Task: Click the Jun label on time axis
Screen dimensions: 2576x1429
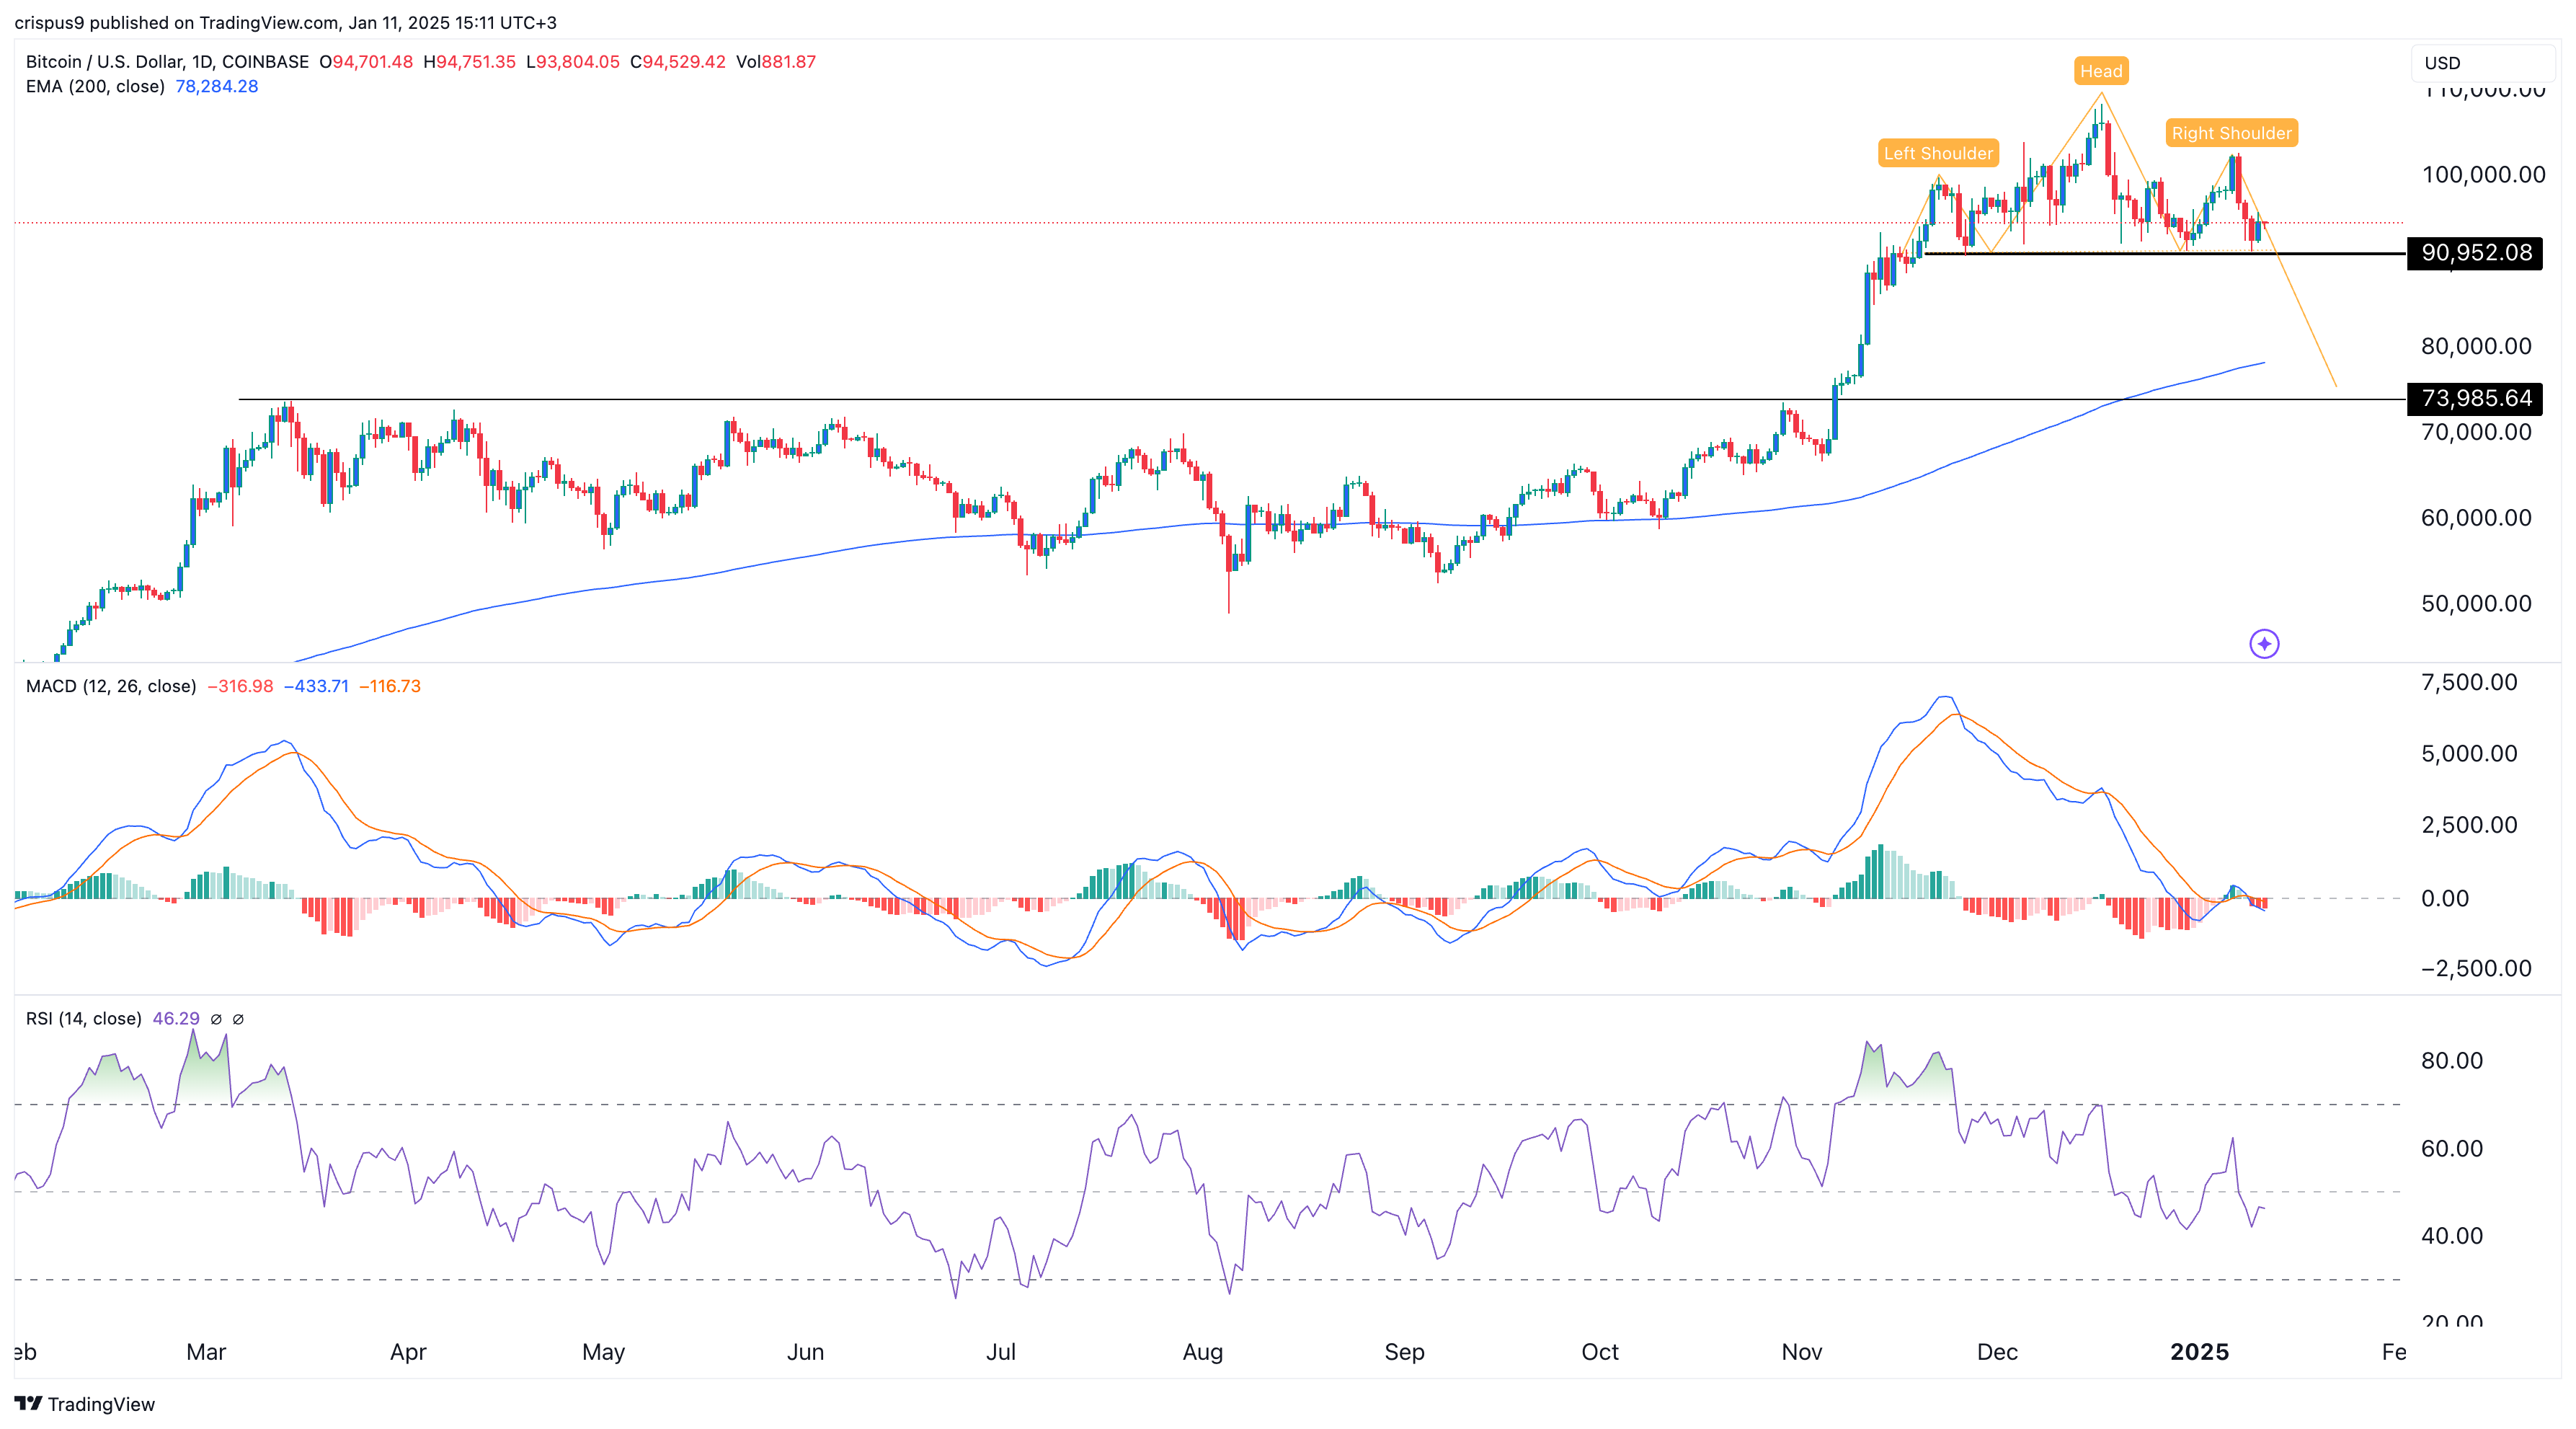Action: point(805,1352)
